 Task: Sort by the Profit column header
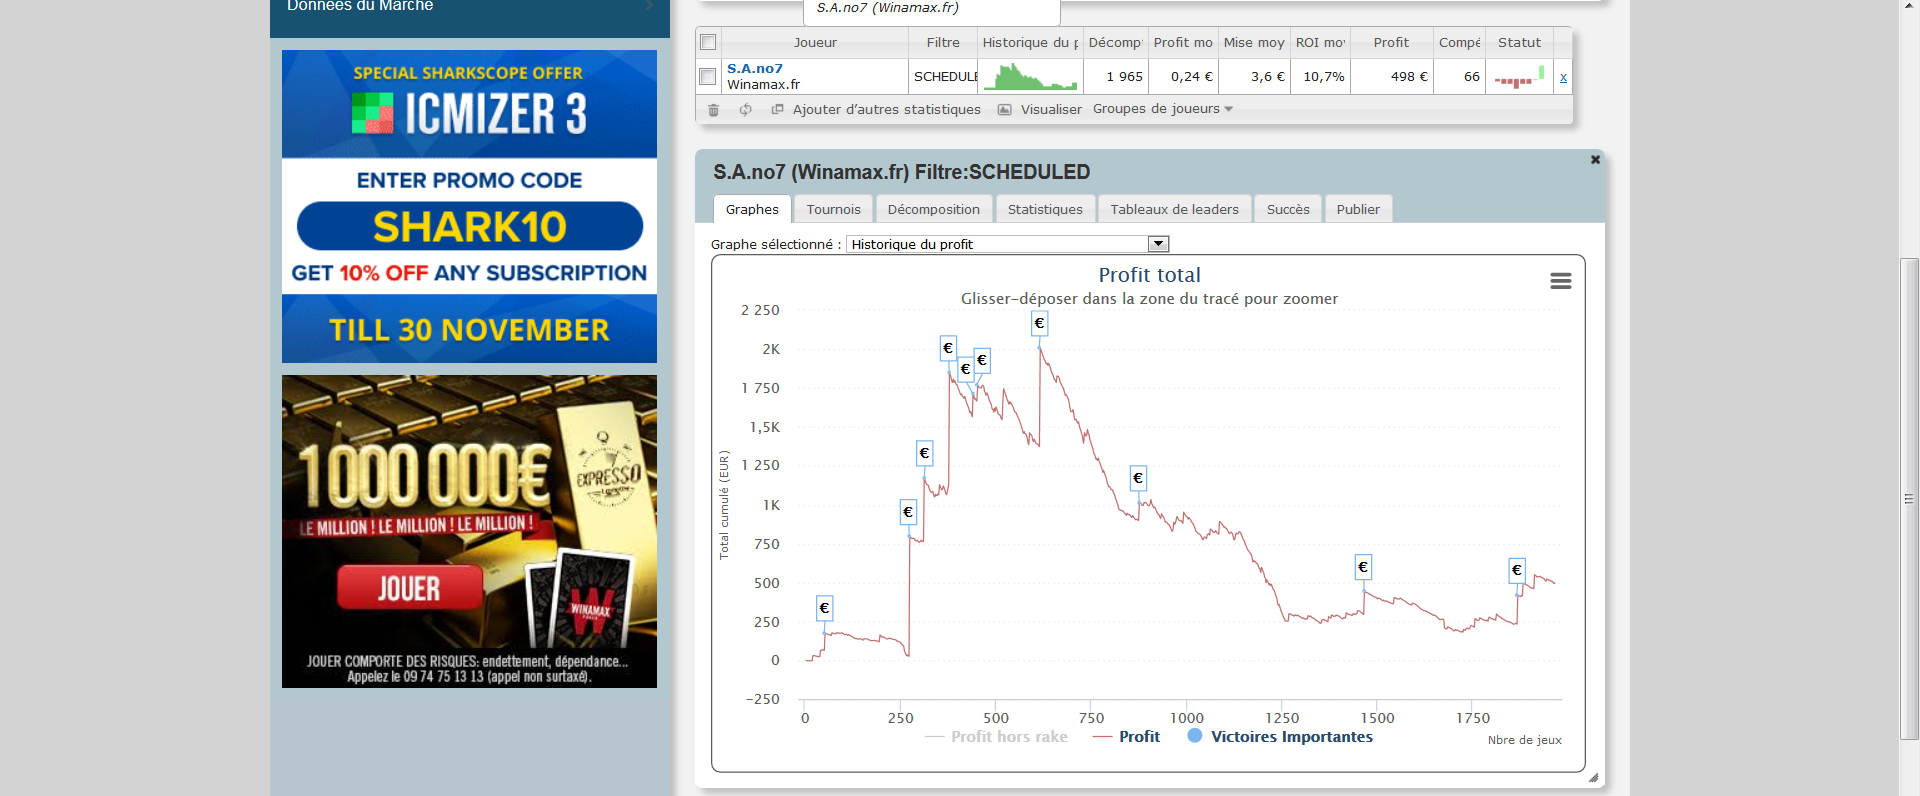[1391, 42]
